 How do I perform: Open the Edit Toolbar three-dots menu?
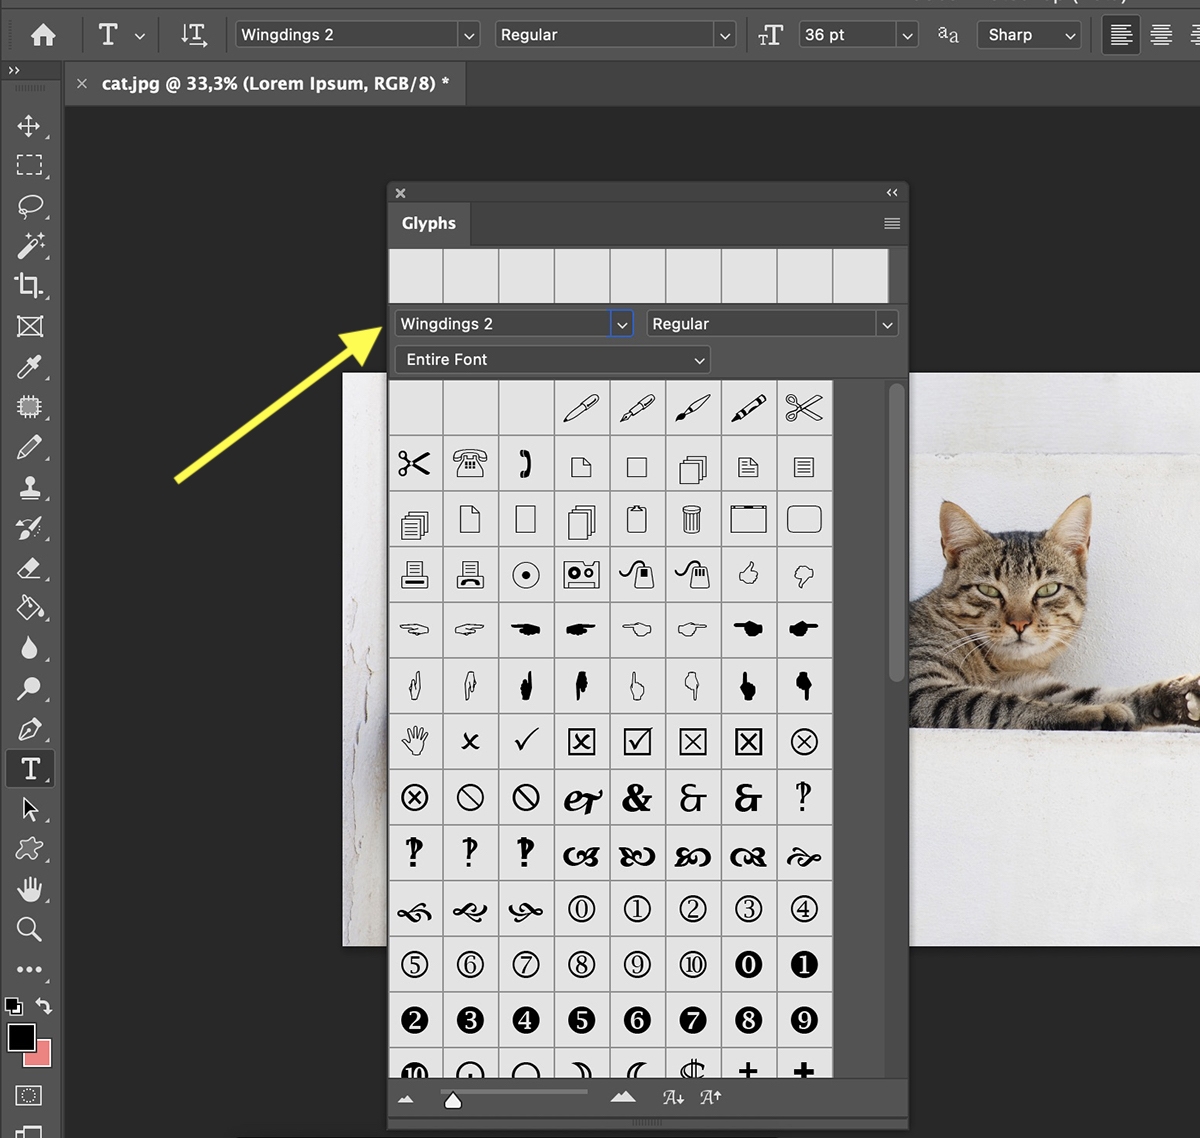29,969
